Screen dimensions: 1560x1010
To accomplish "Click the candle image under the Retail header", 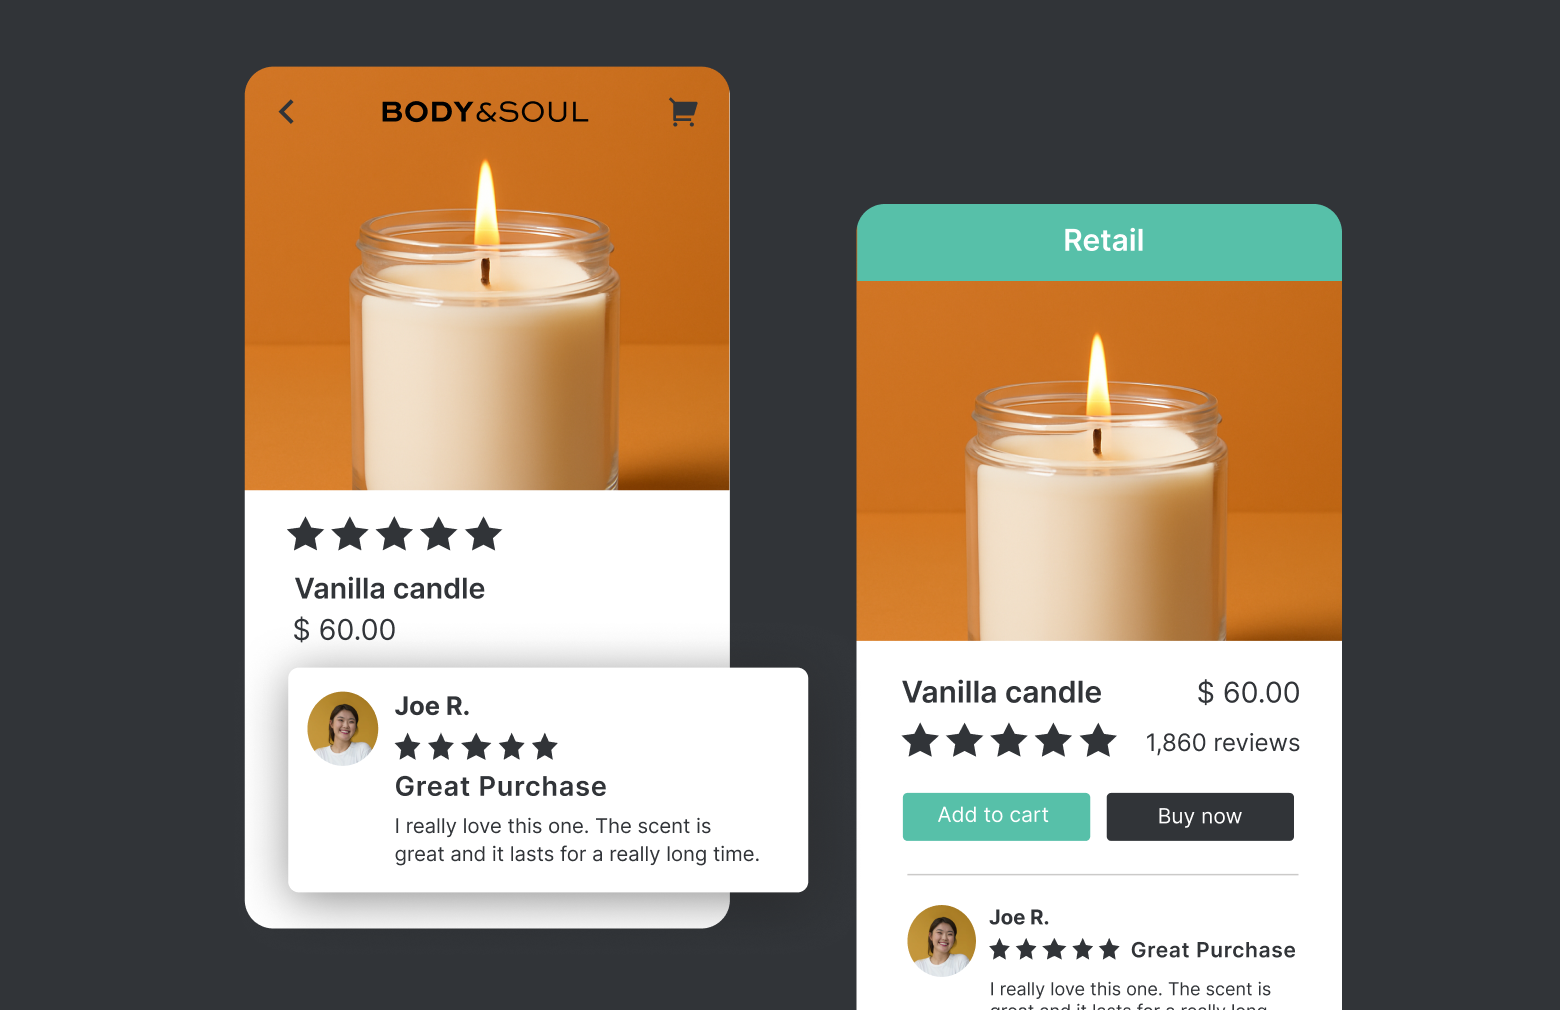I will [1099, 461].
